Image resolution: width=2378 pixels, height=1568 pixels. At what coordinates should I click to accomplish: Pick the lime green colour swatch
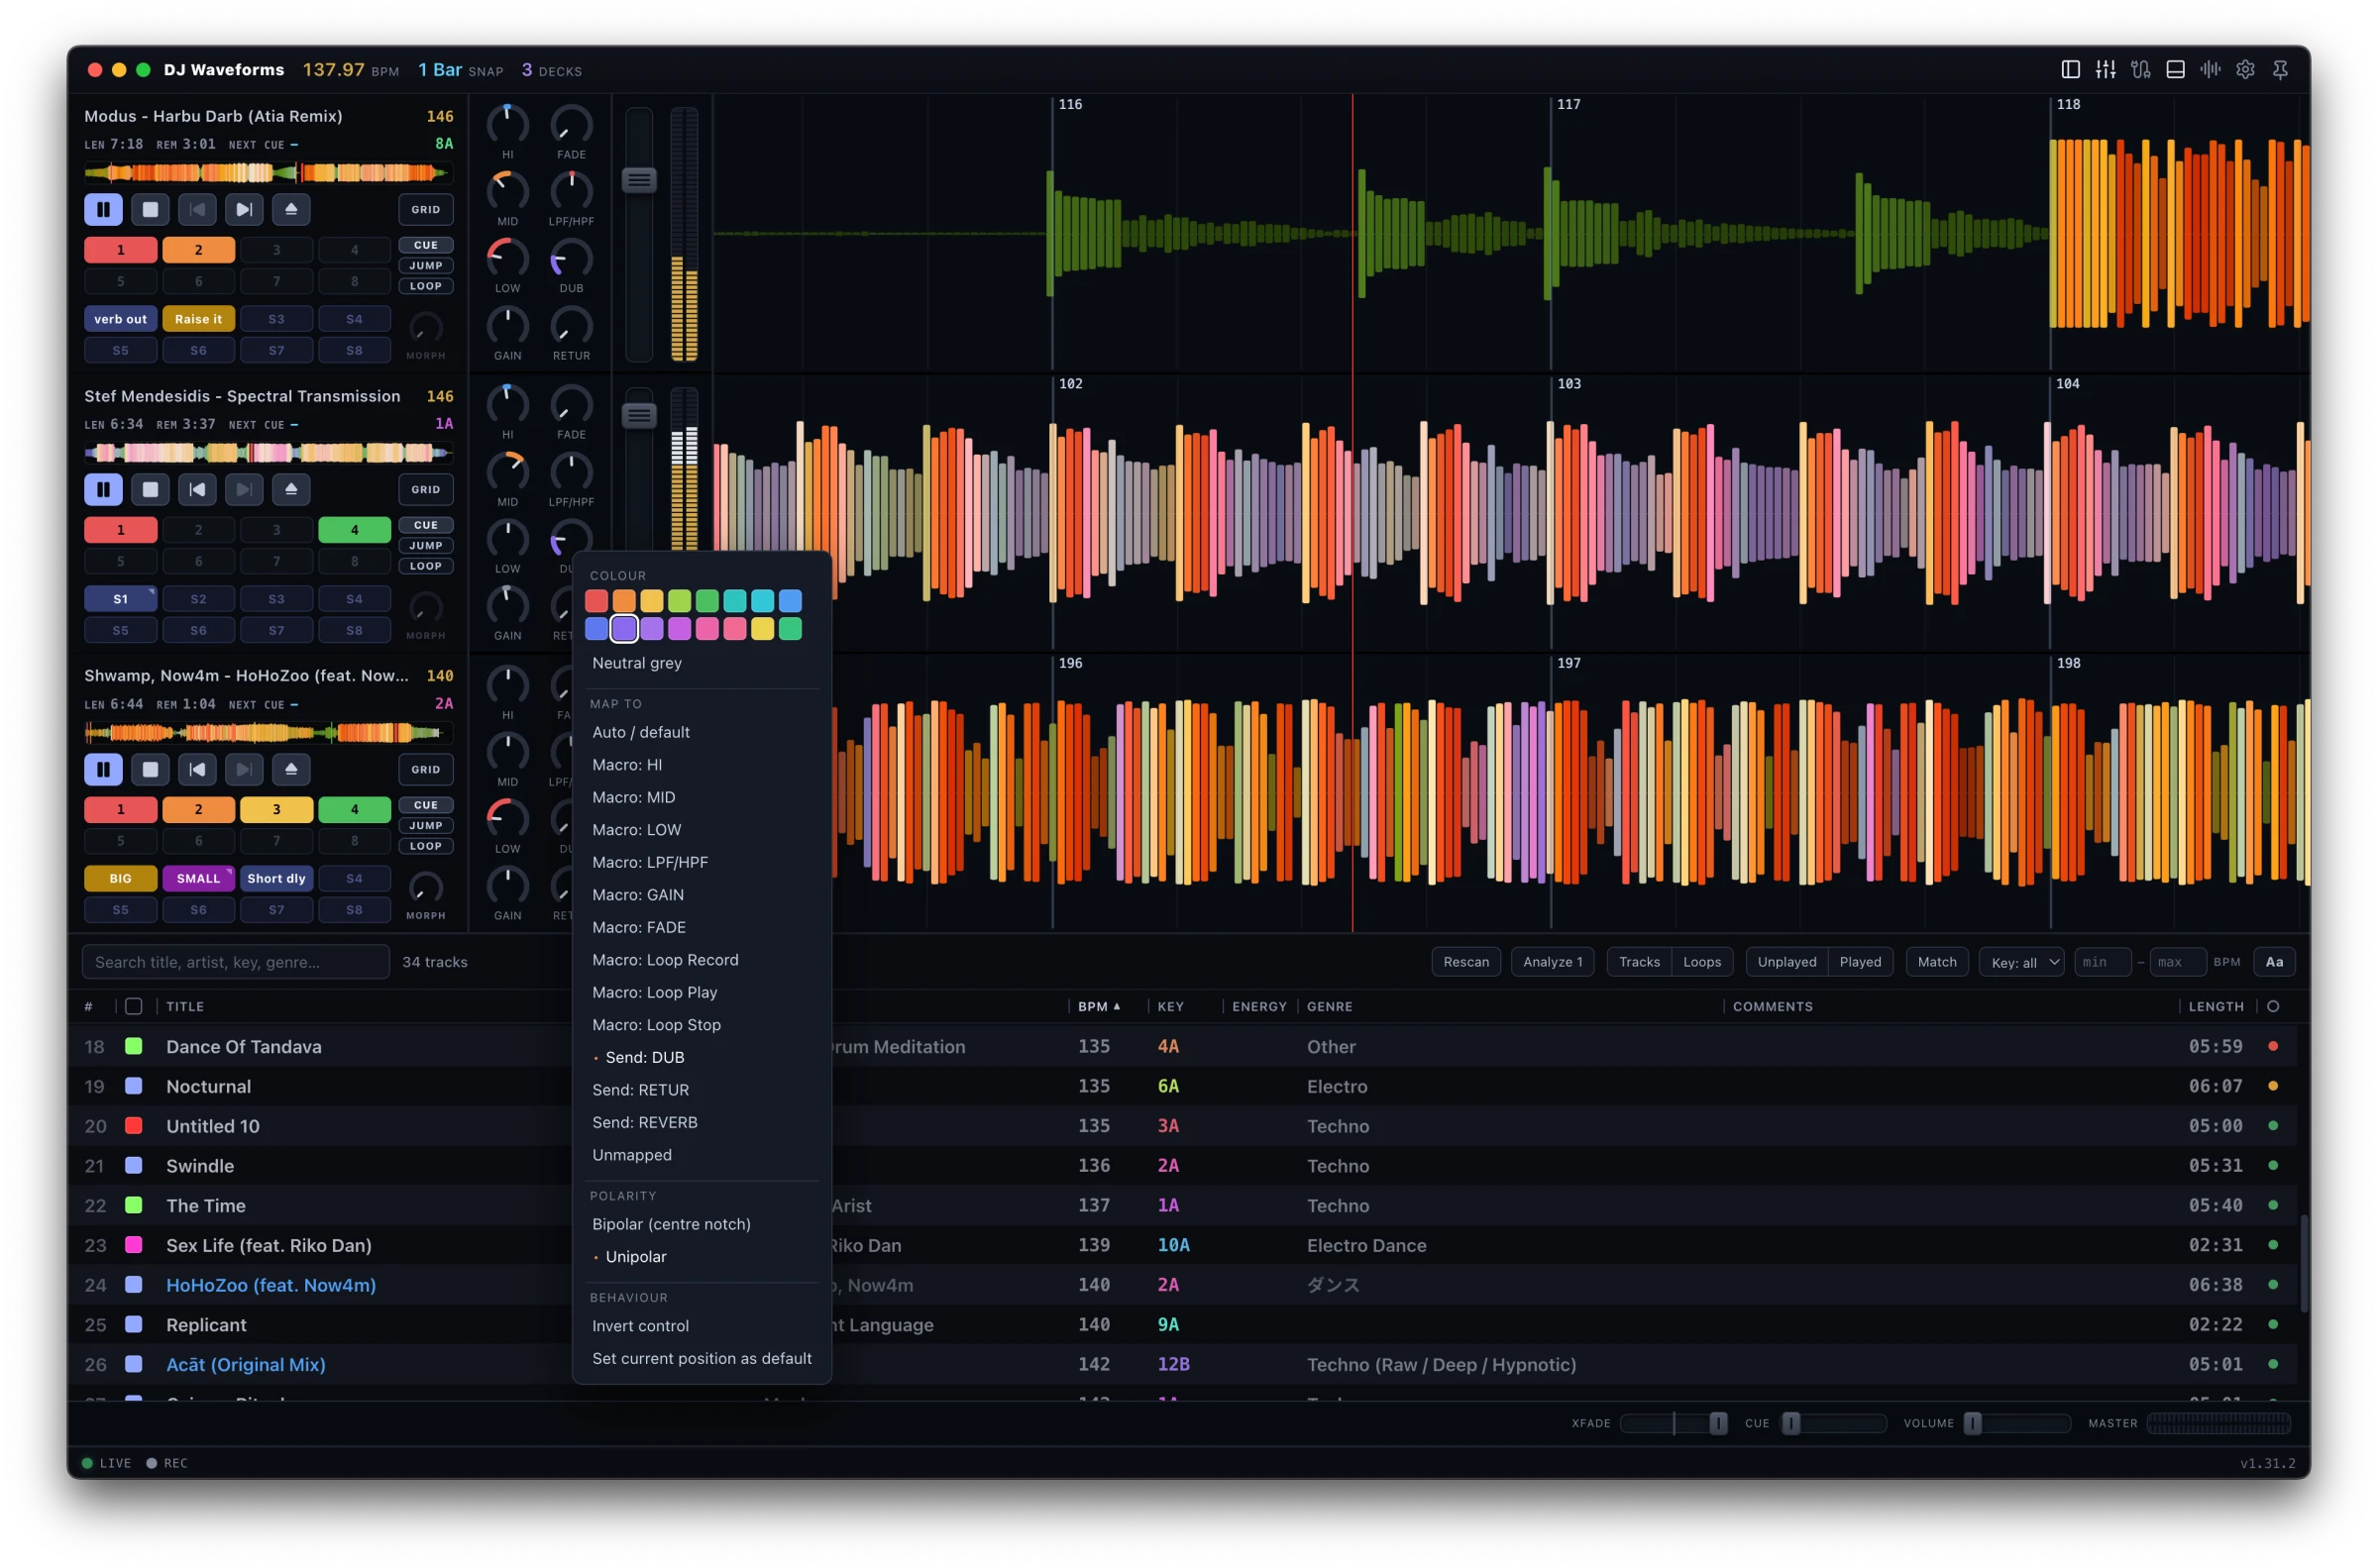point(679,600)
